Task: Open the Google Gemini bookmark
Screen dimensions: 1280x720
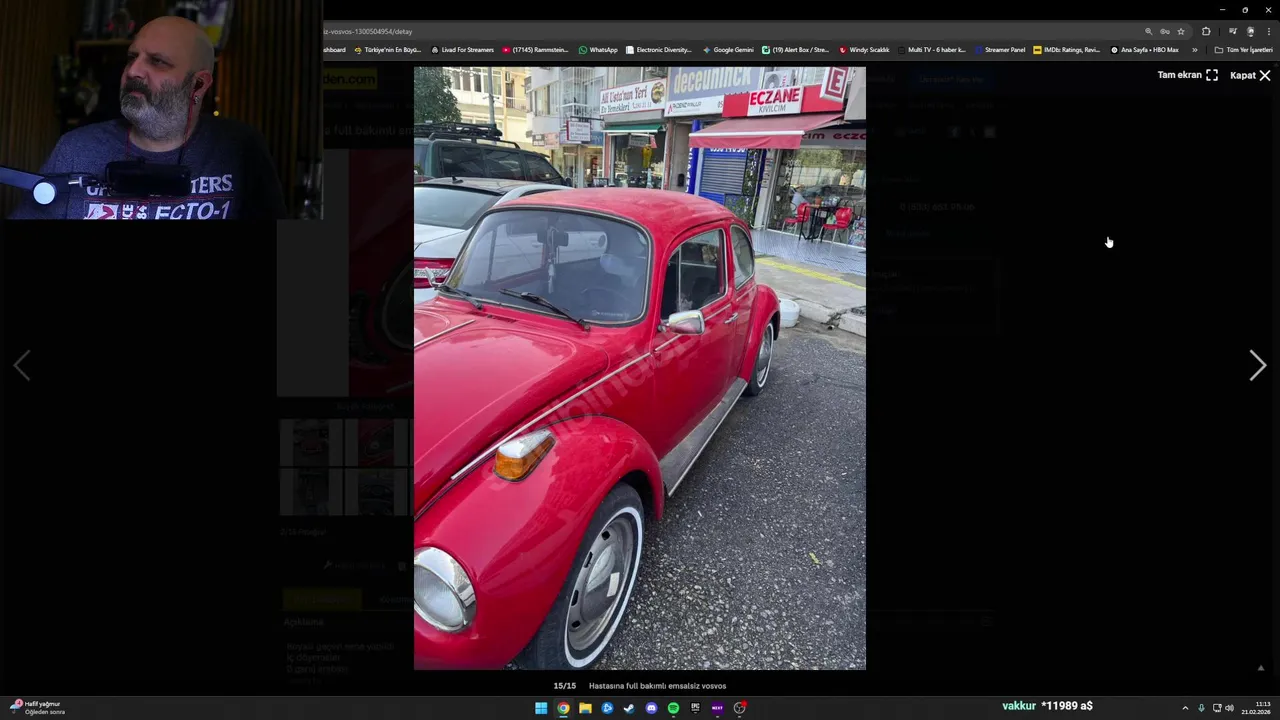Action: coord(728,50)
